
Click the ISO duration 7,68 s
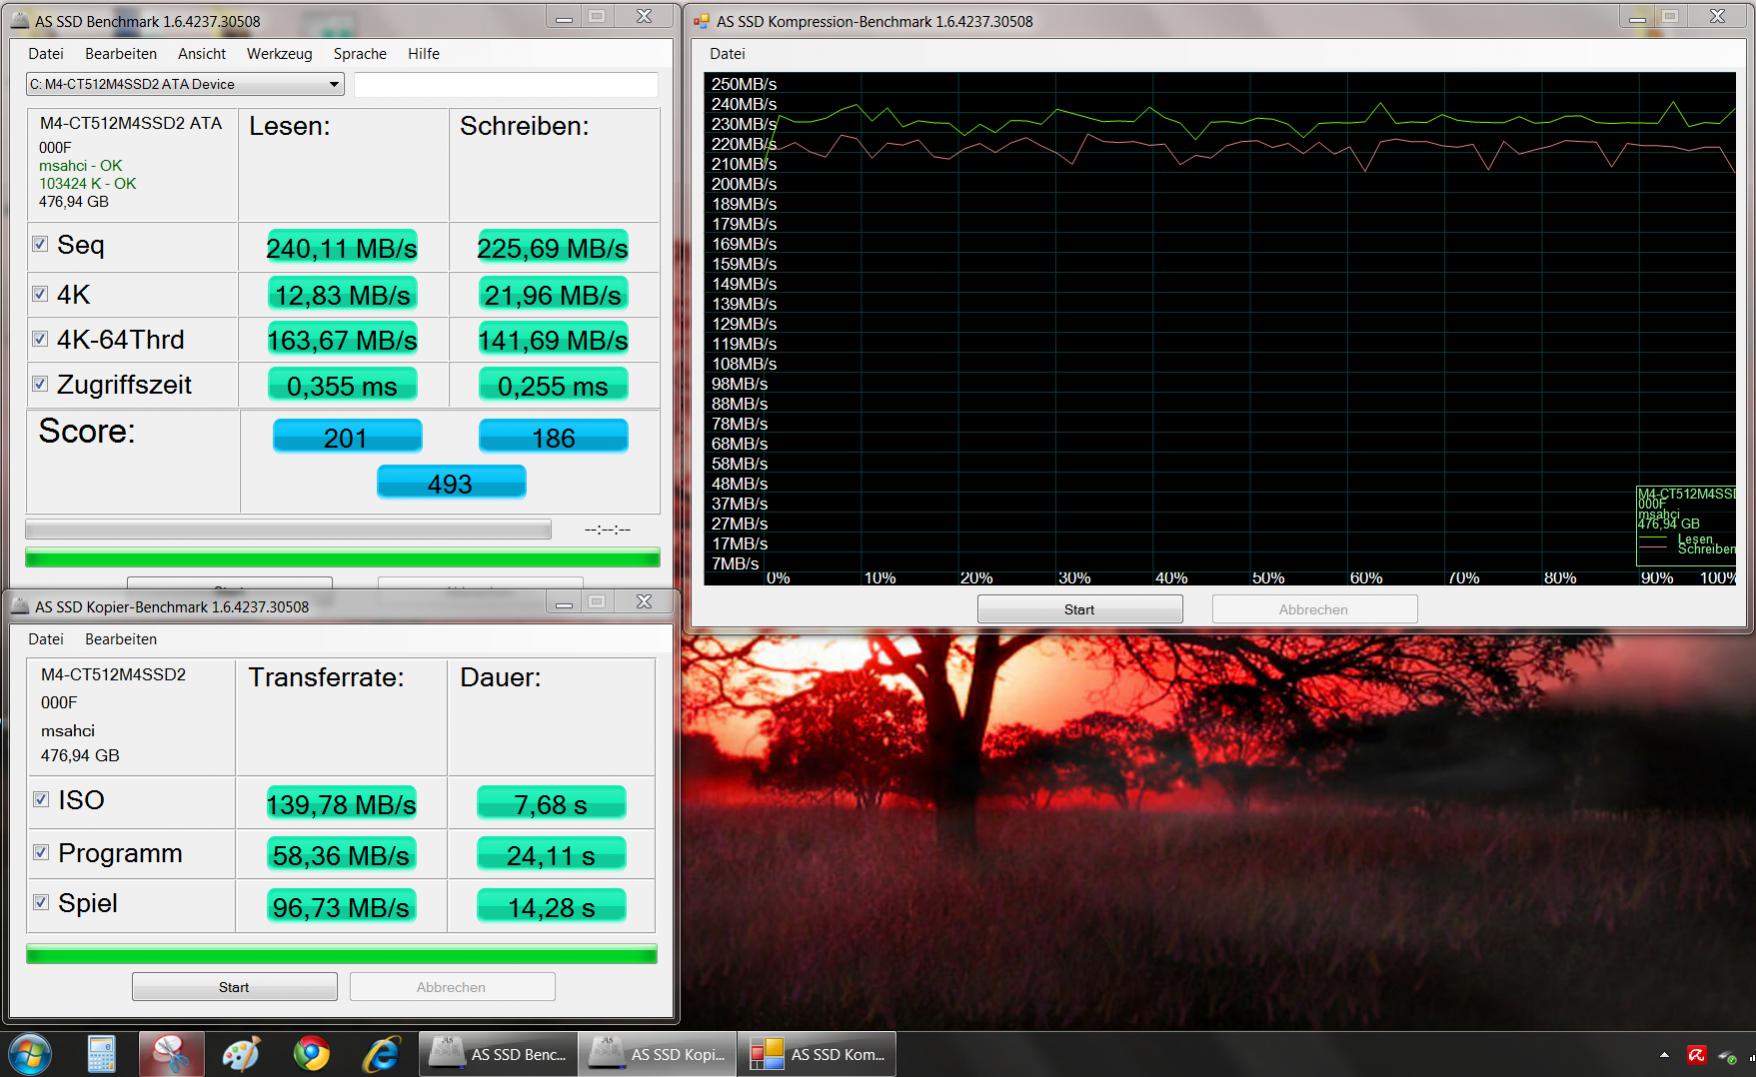tap(551, 804)
